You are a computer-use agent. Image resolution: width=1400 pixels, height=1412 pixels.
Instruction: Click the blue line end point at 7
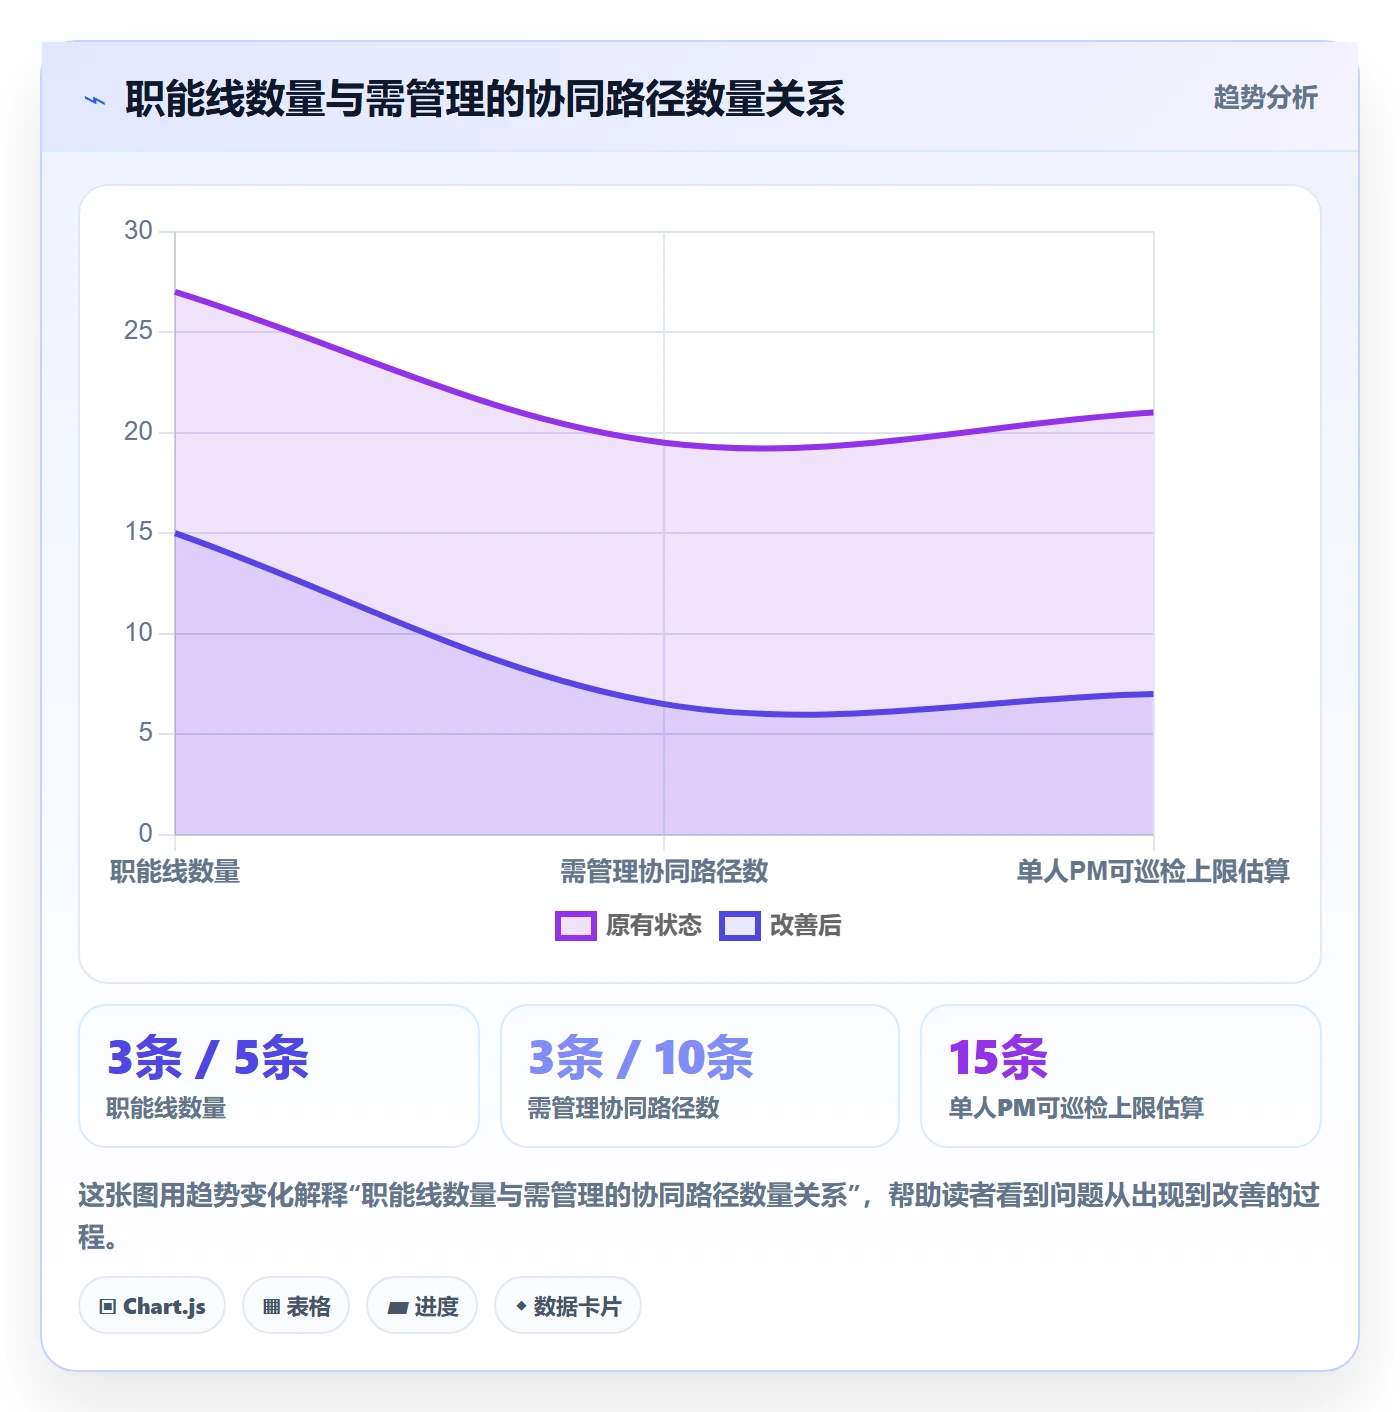point(1153,693)
